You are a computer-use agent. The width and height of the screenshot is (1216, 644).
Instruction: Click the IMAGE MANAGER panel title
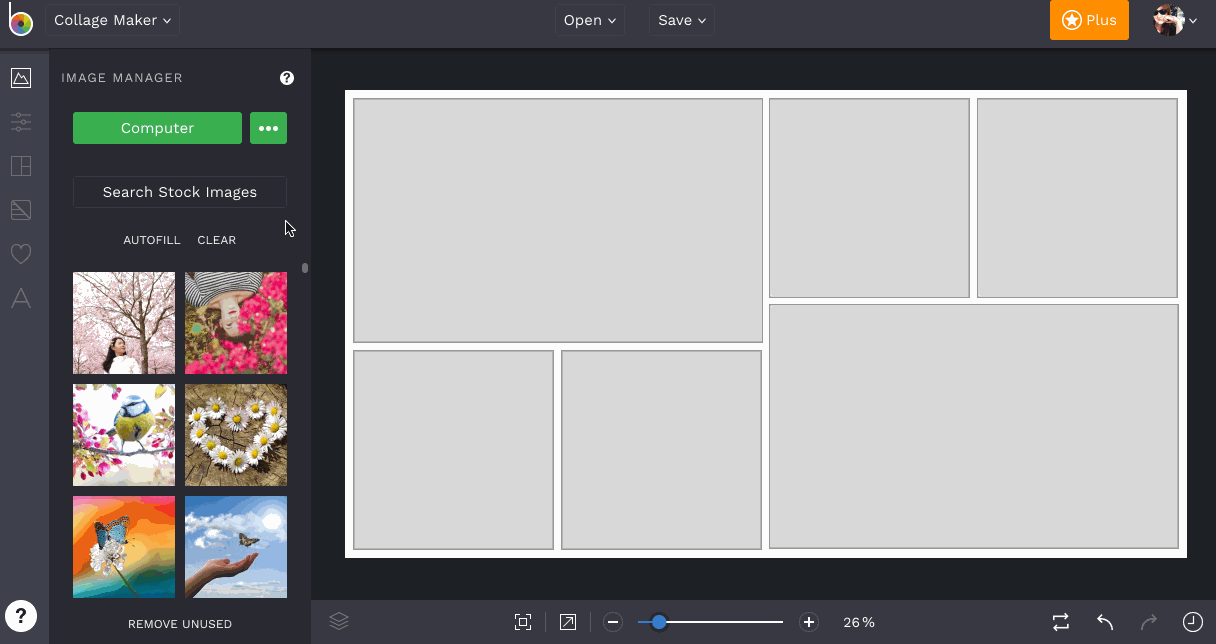coord(122,78)
